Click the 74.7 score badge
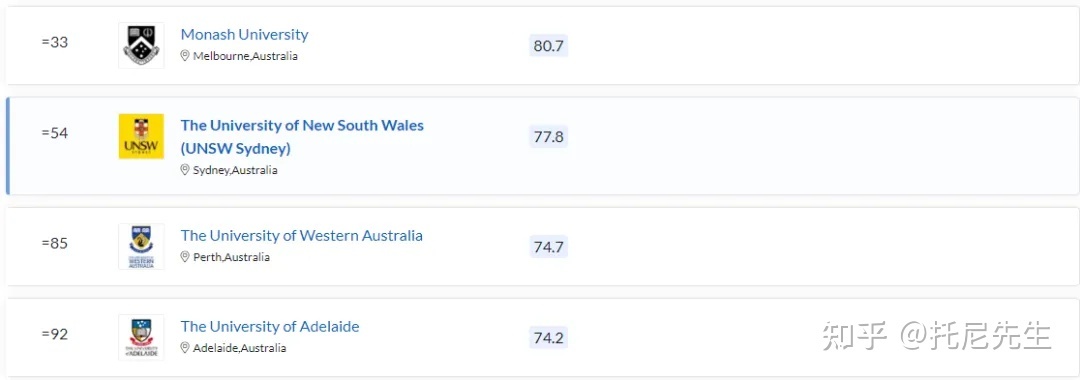This screenshot has height=380, width=1080. point(548,246)
